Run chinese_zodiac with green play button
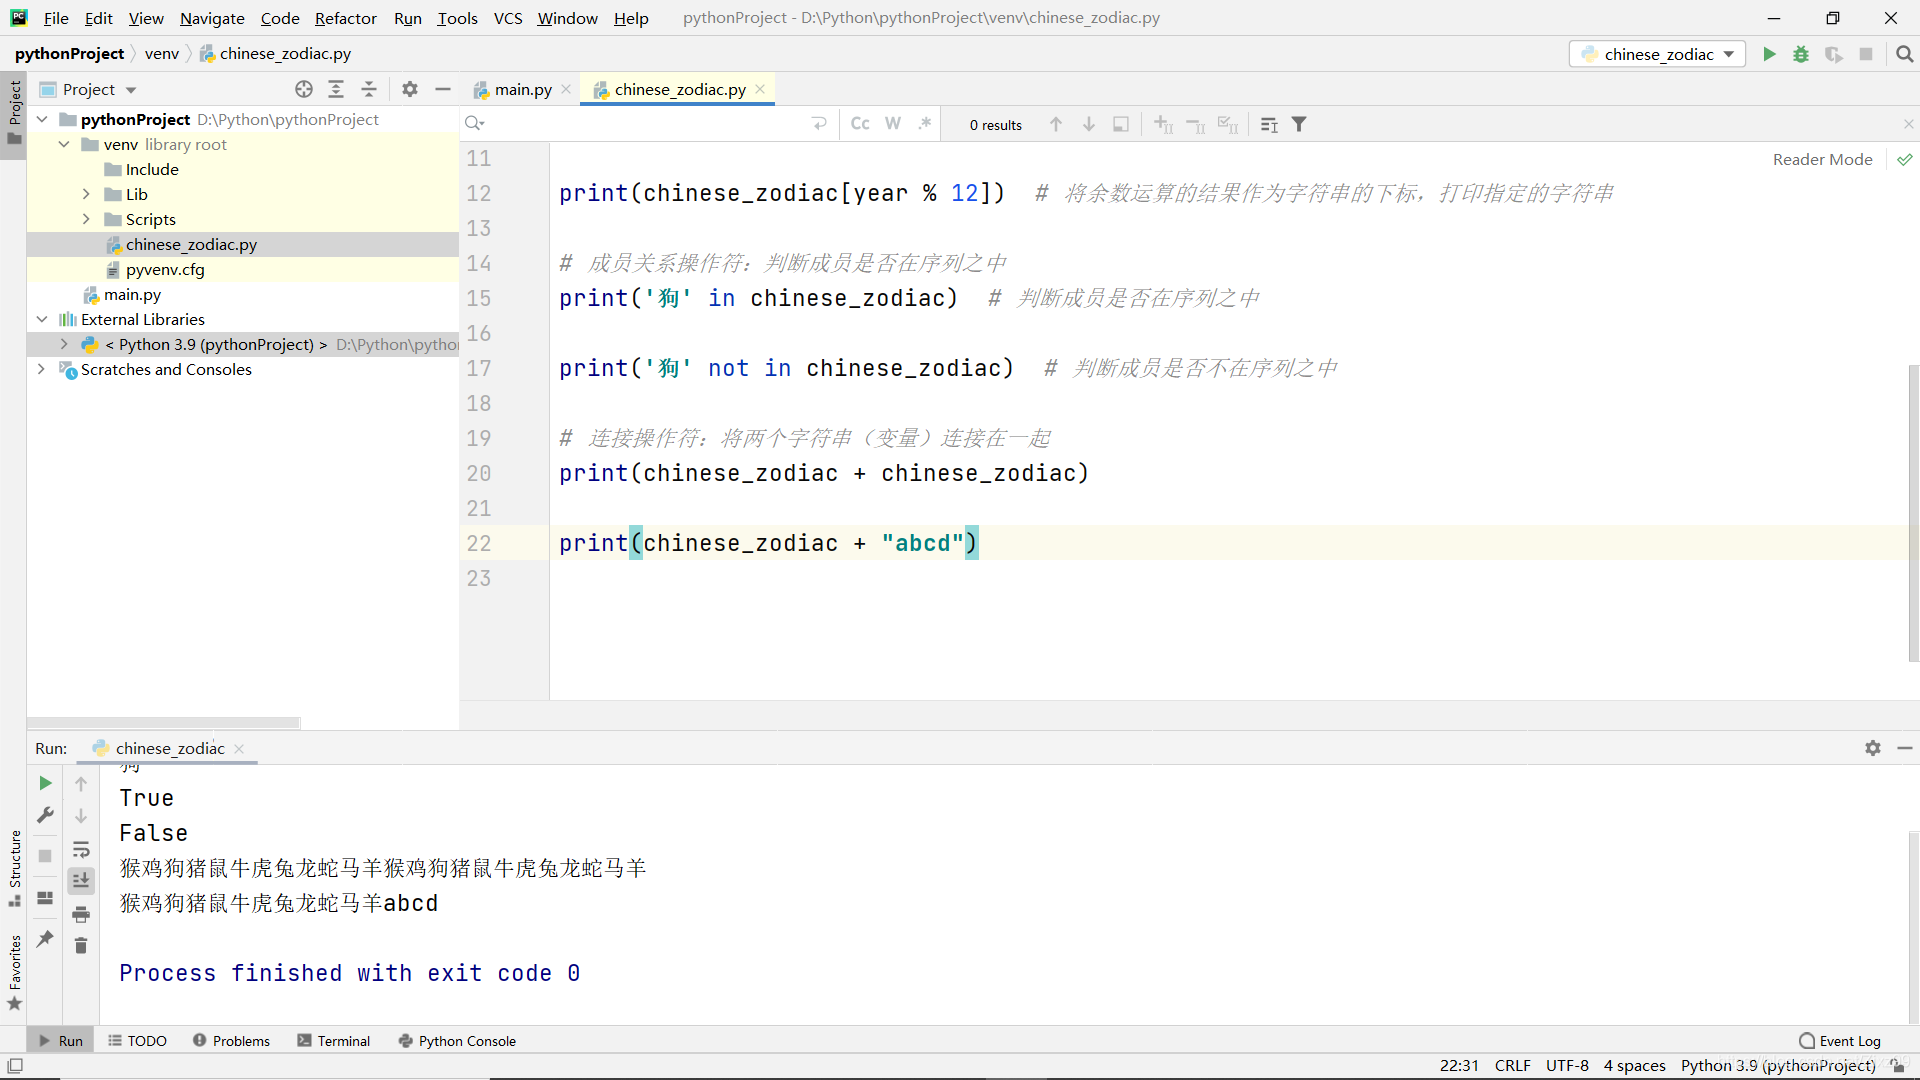Screen dimensions: 1920x1080 coord(1769,54)
